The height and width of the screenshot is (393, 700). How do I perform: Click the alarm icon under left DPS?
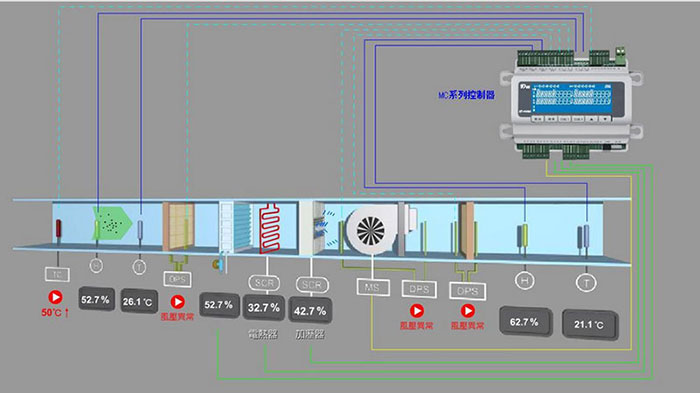[x=178, y=302]
